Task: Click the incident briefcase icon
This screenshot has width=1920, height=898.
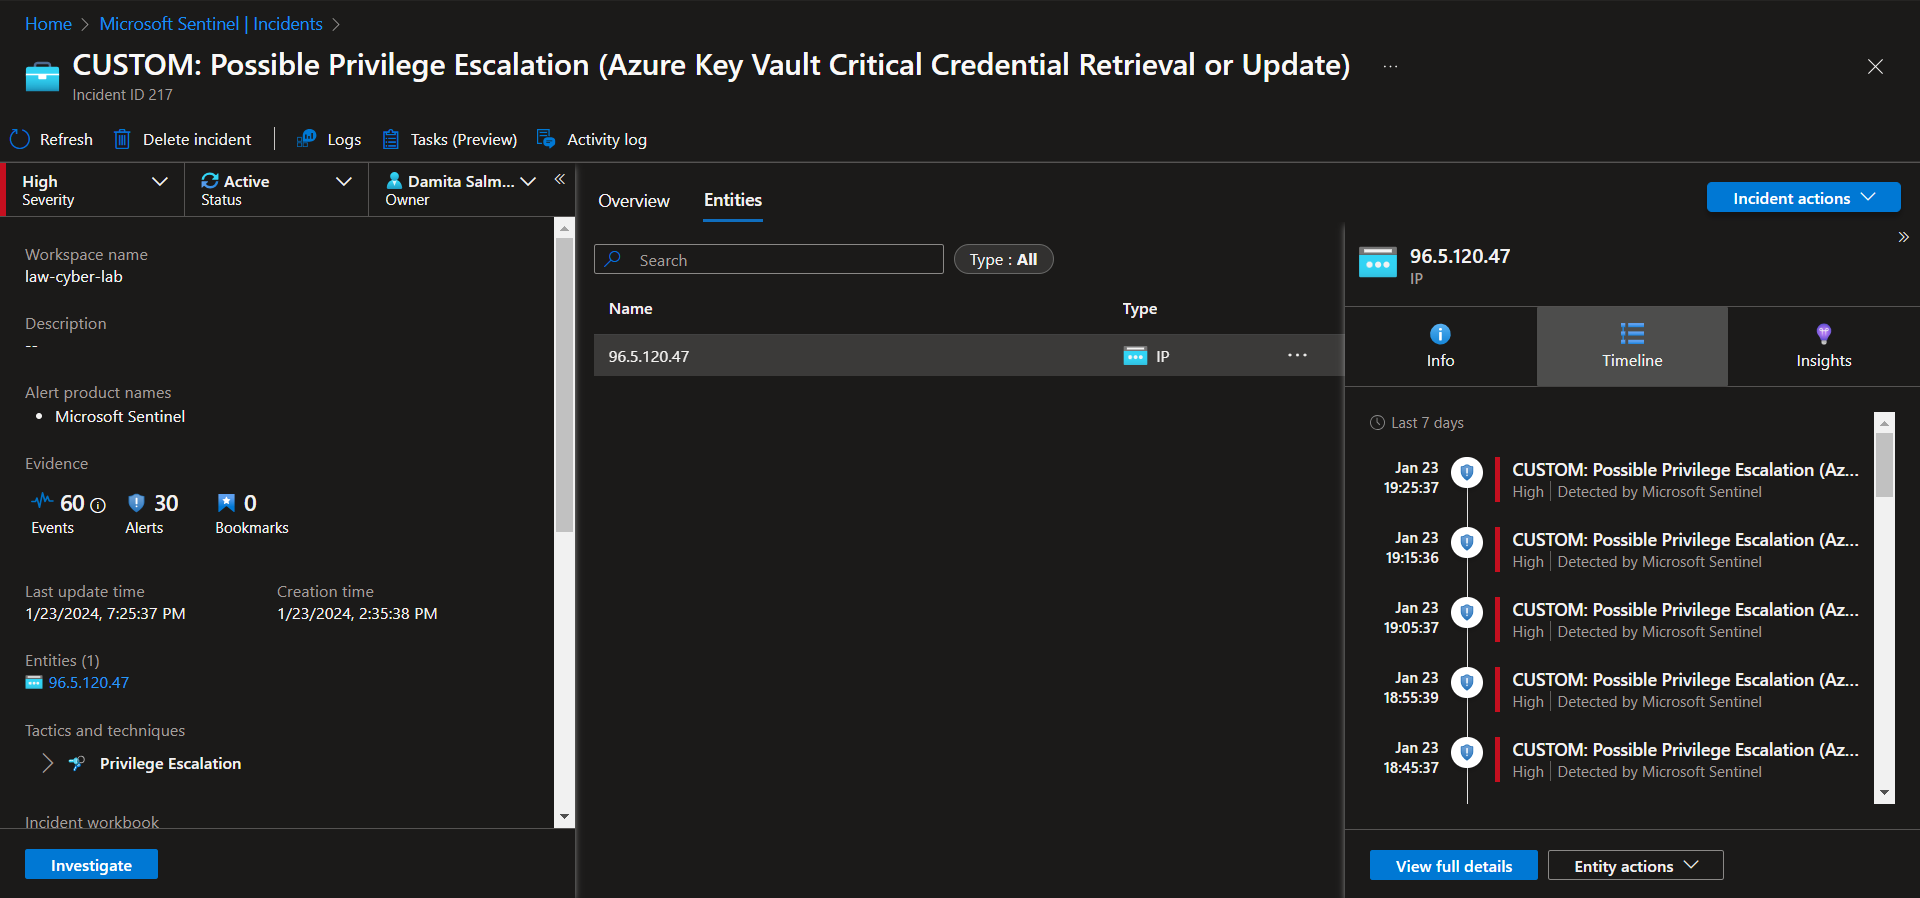Action: tap(42, 76)
